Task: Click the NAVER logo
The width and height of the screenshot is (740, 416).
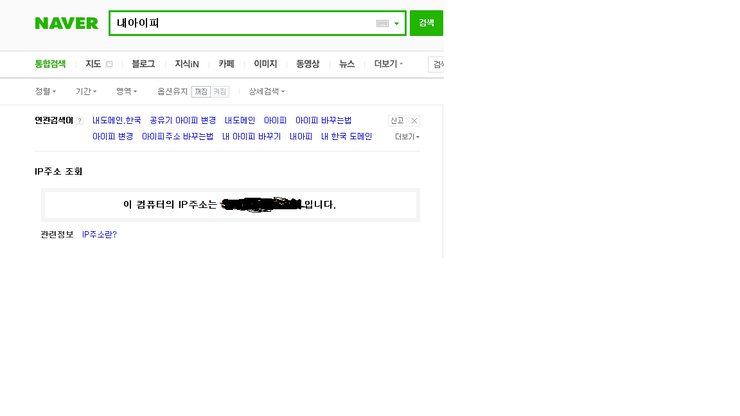Action: click(67, 23)
